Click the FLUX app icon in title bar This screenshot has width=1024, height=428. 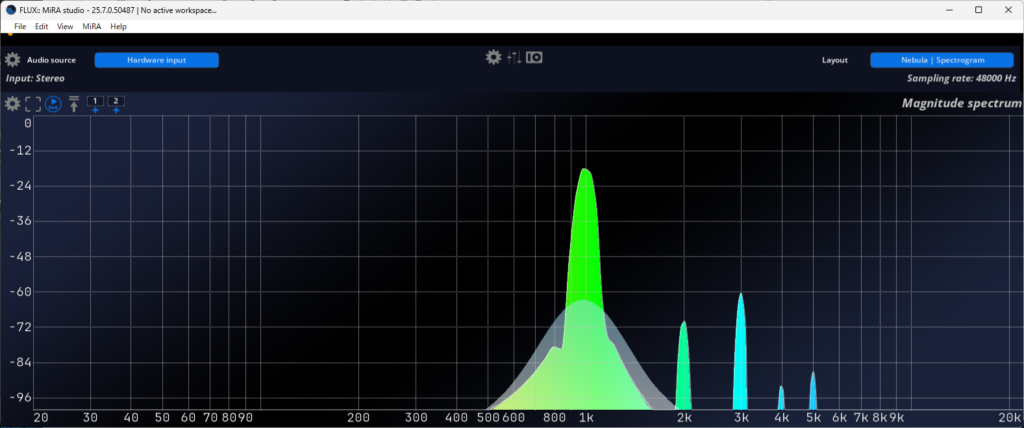(x=9, y=9)
